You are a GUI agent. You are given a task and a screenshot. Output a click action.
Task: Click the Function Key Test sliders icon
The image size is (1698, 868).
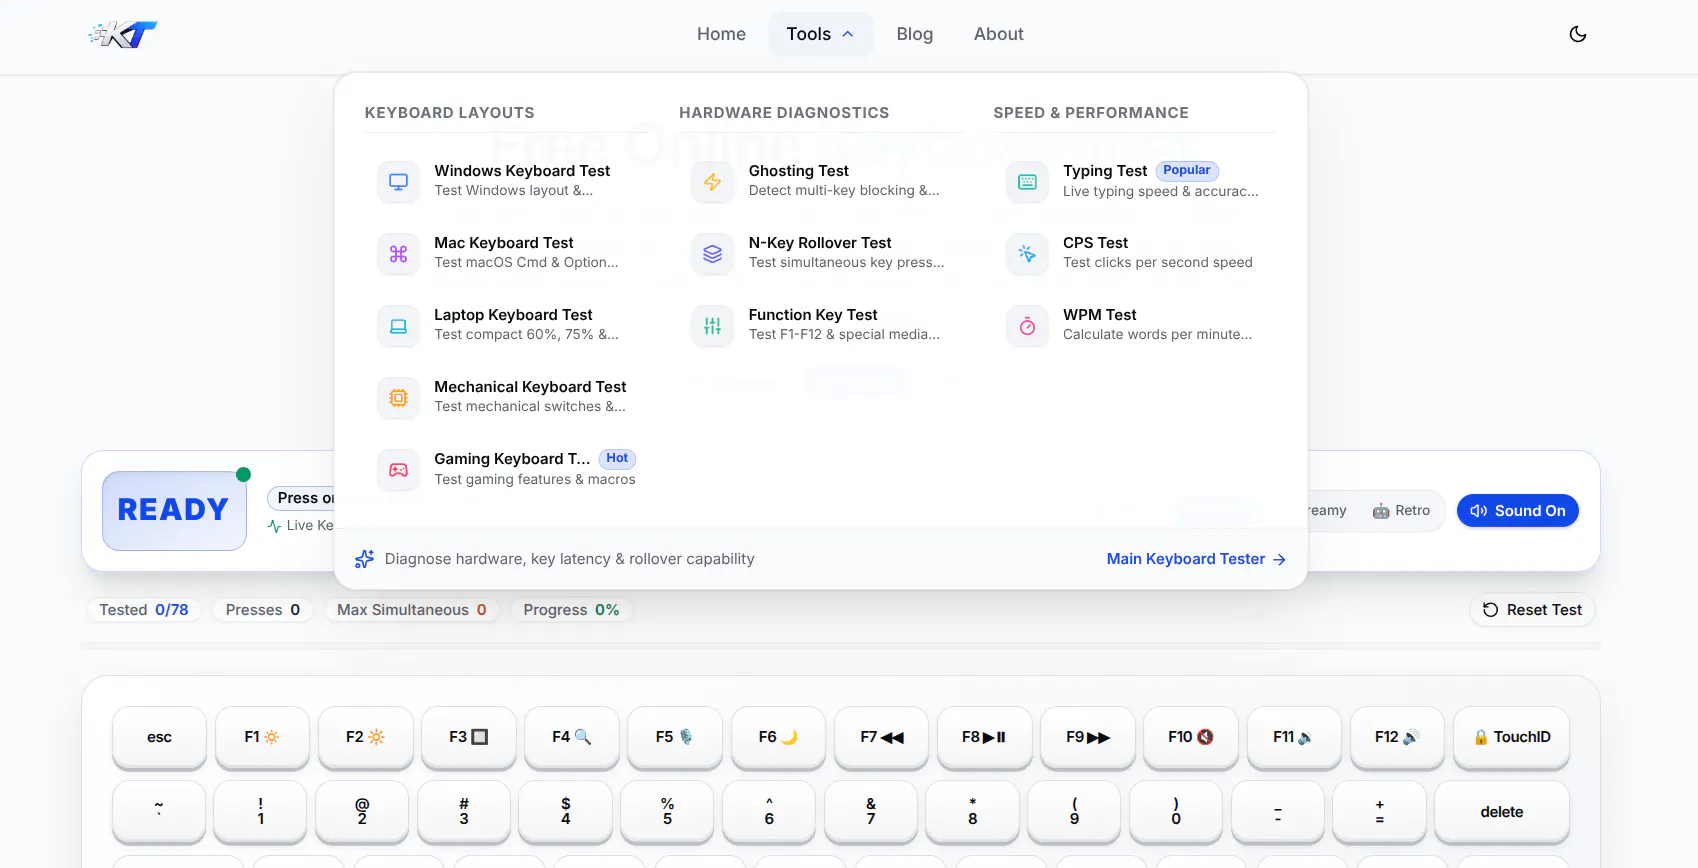tap(712, 326)
